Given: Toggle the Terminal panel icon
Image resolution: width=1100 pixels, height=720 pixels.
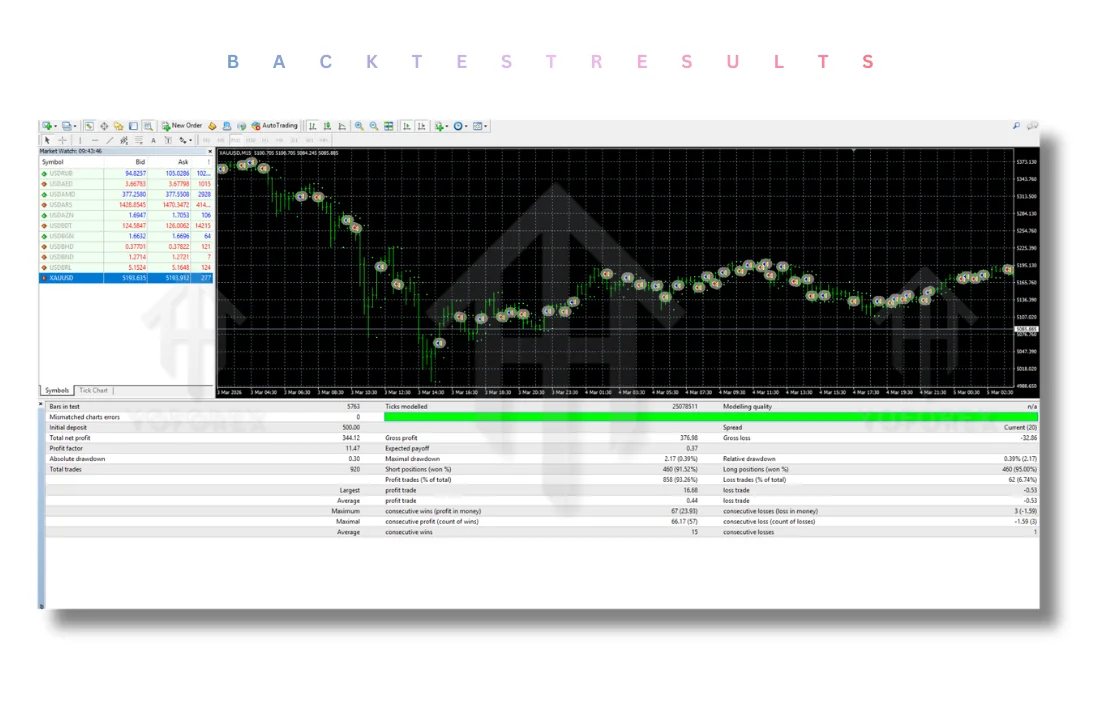Looking at the screenshot, I should (133, 126).
